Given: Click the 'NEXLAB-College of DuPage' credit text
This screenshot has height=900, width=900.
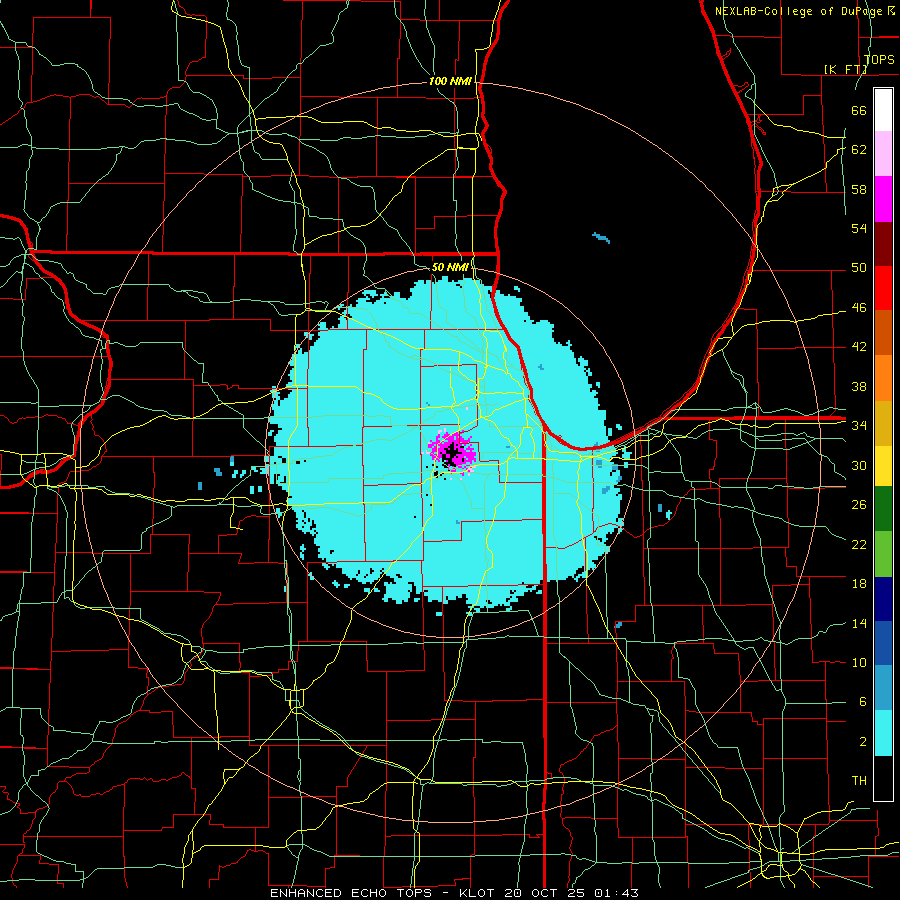Looking at the screenshot, I should [x=800, y=11].
